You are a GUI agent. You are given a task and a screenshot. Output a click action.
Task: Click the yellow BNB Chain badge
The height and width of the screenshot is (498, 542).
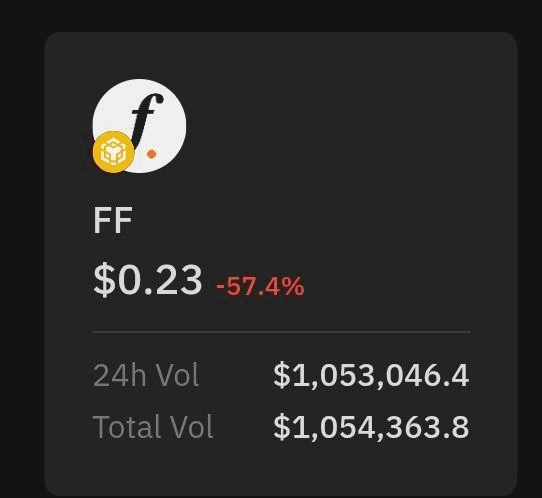113,152
